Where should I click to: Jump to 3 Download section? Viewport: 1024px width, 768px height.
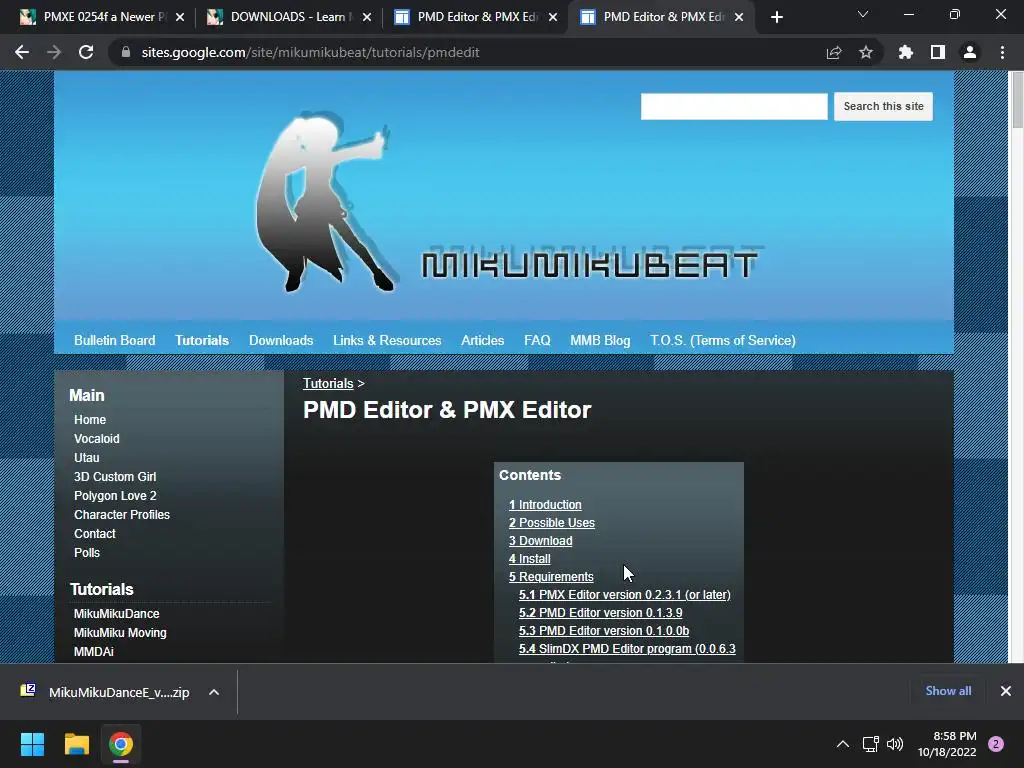[541, 541]
